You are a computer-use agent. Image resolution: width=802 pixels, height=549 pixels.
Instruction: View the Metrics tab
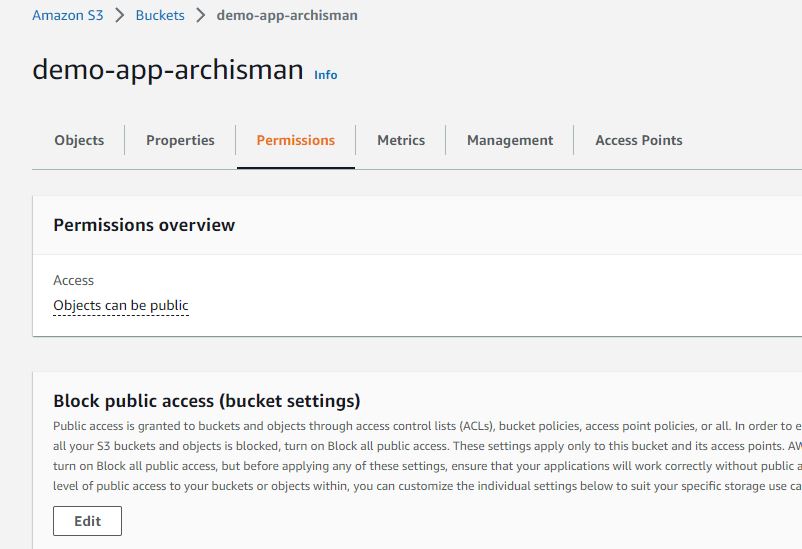pyautogui.click(x=401, y=140)
